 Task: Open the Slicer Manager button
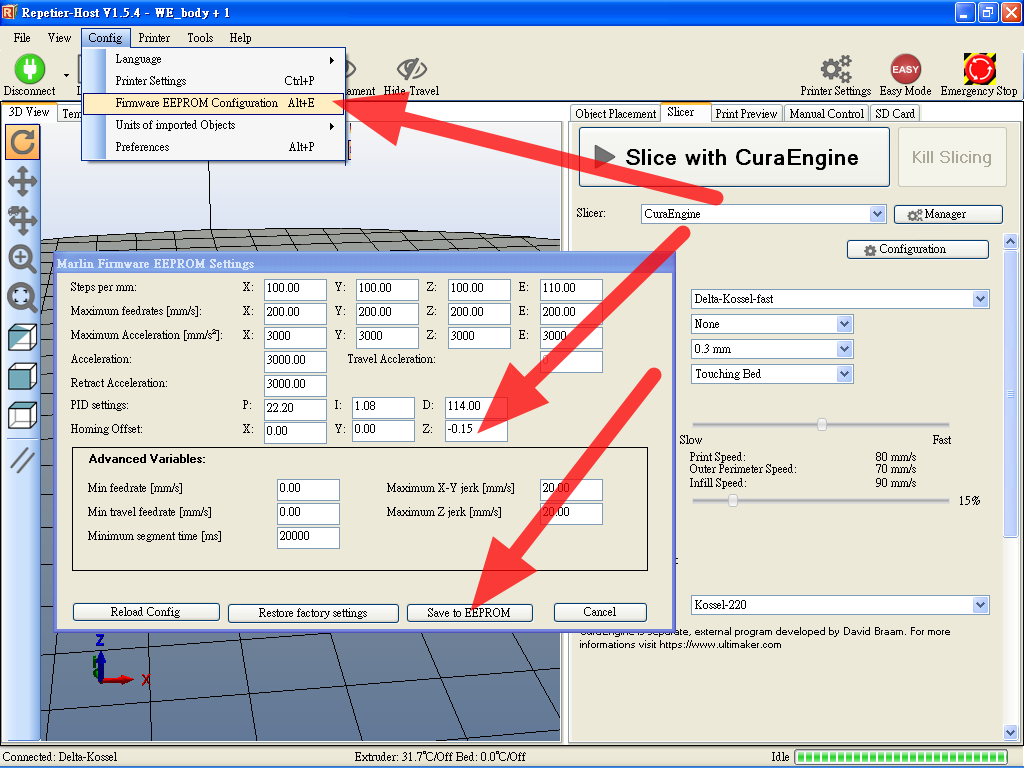coord(948,214)
